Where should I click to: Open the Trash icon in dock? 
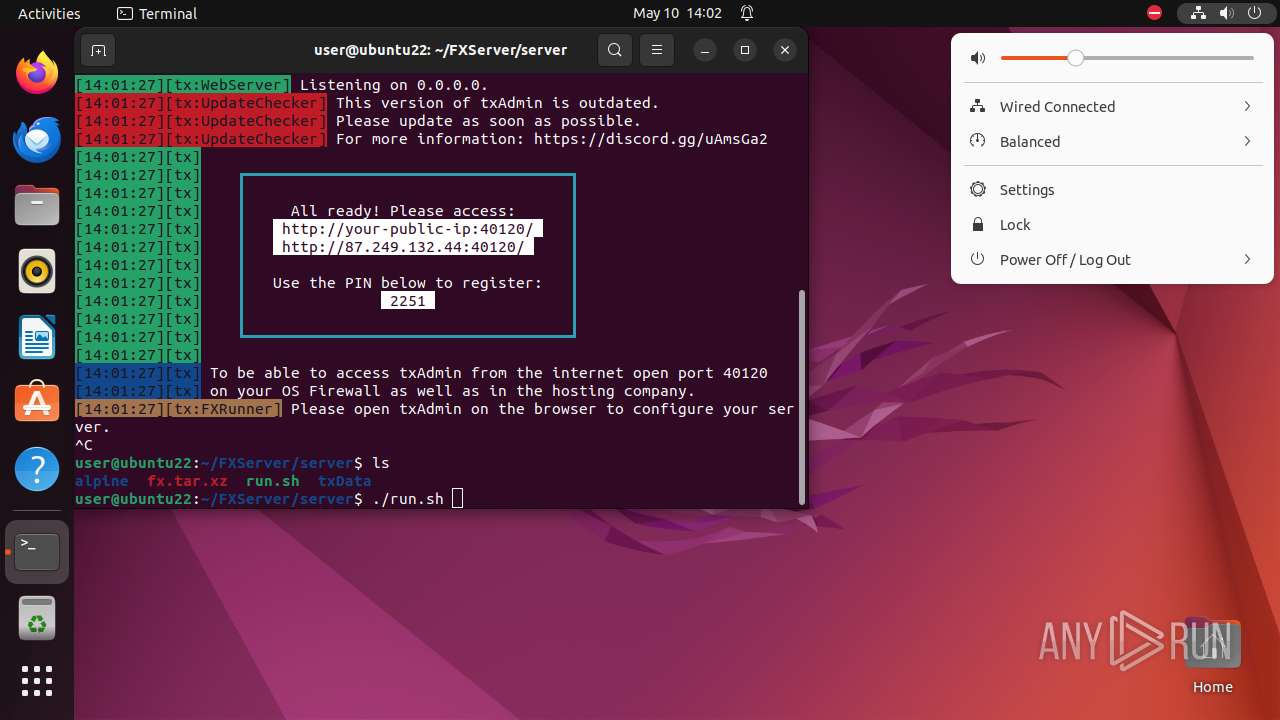(x=37, y=618)
